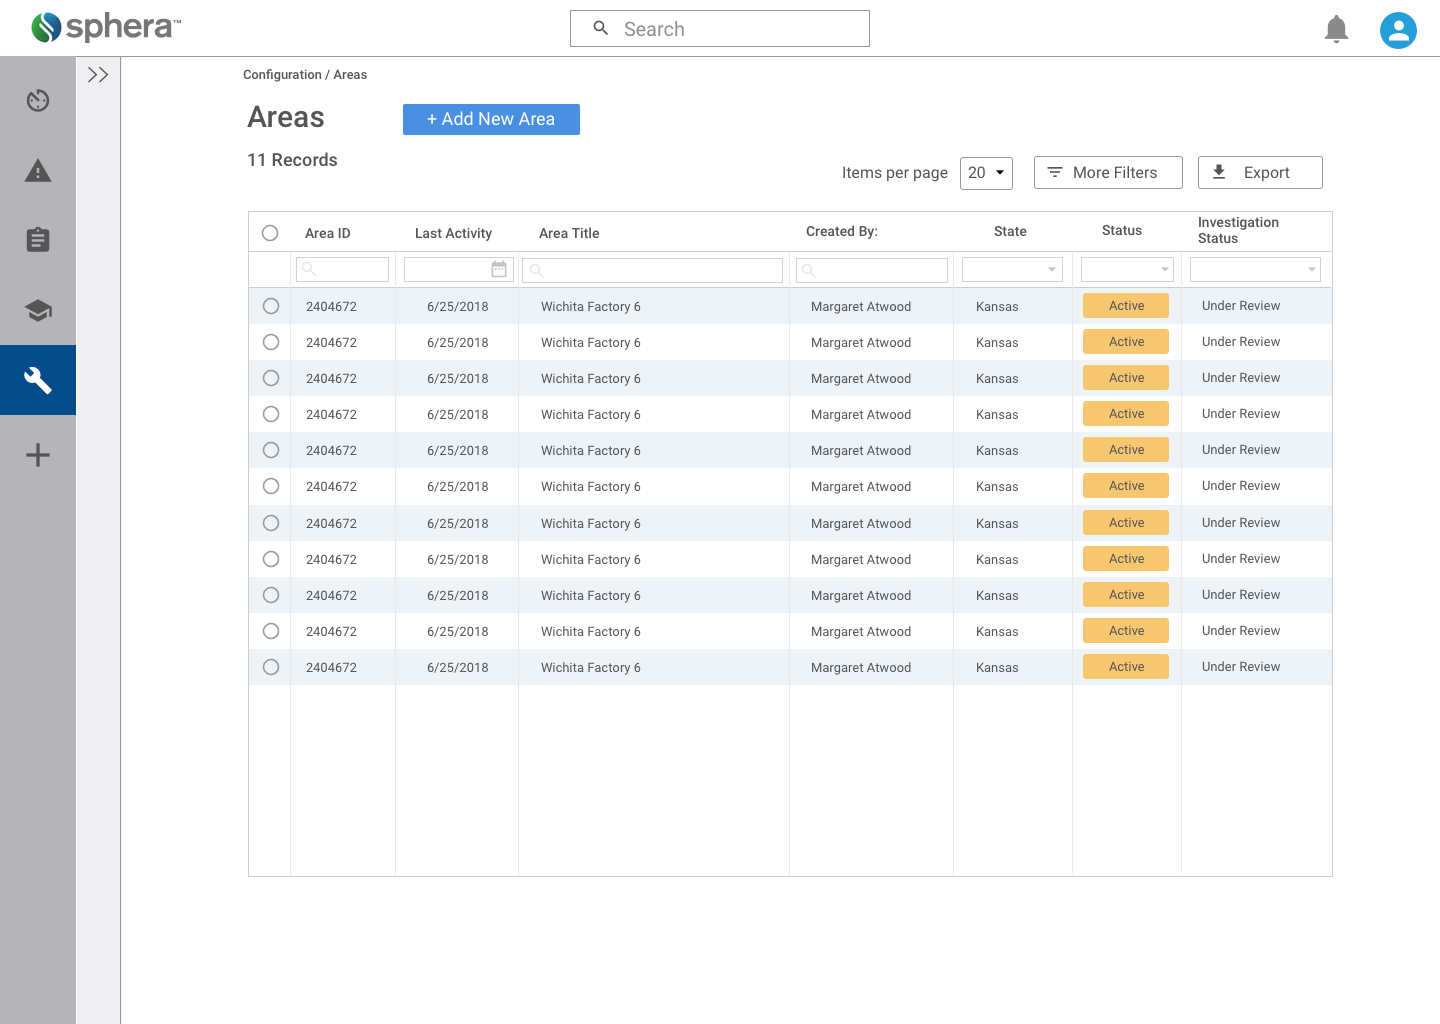Expand the sidebar with double chevron

98,75
